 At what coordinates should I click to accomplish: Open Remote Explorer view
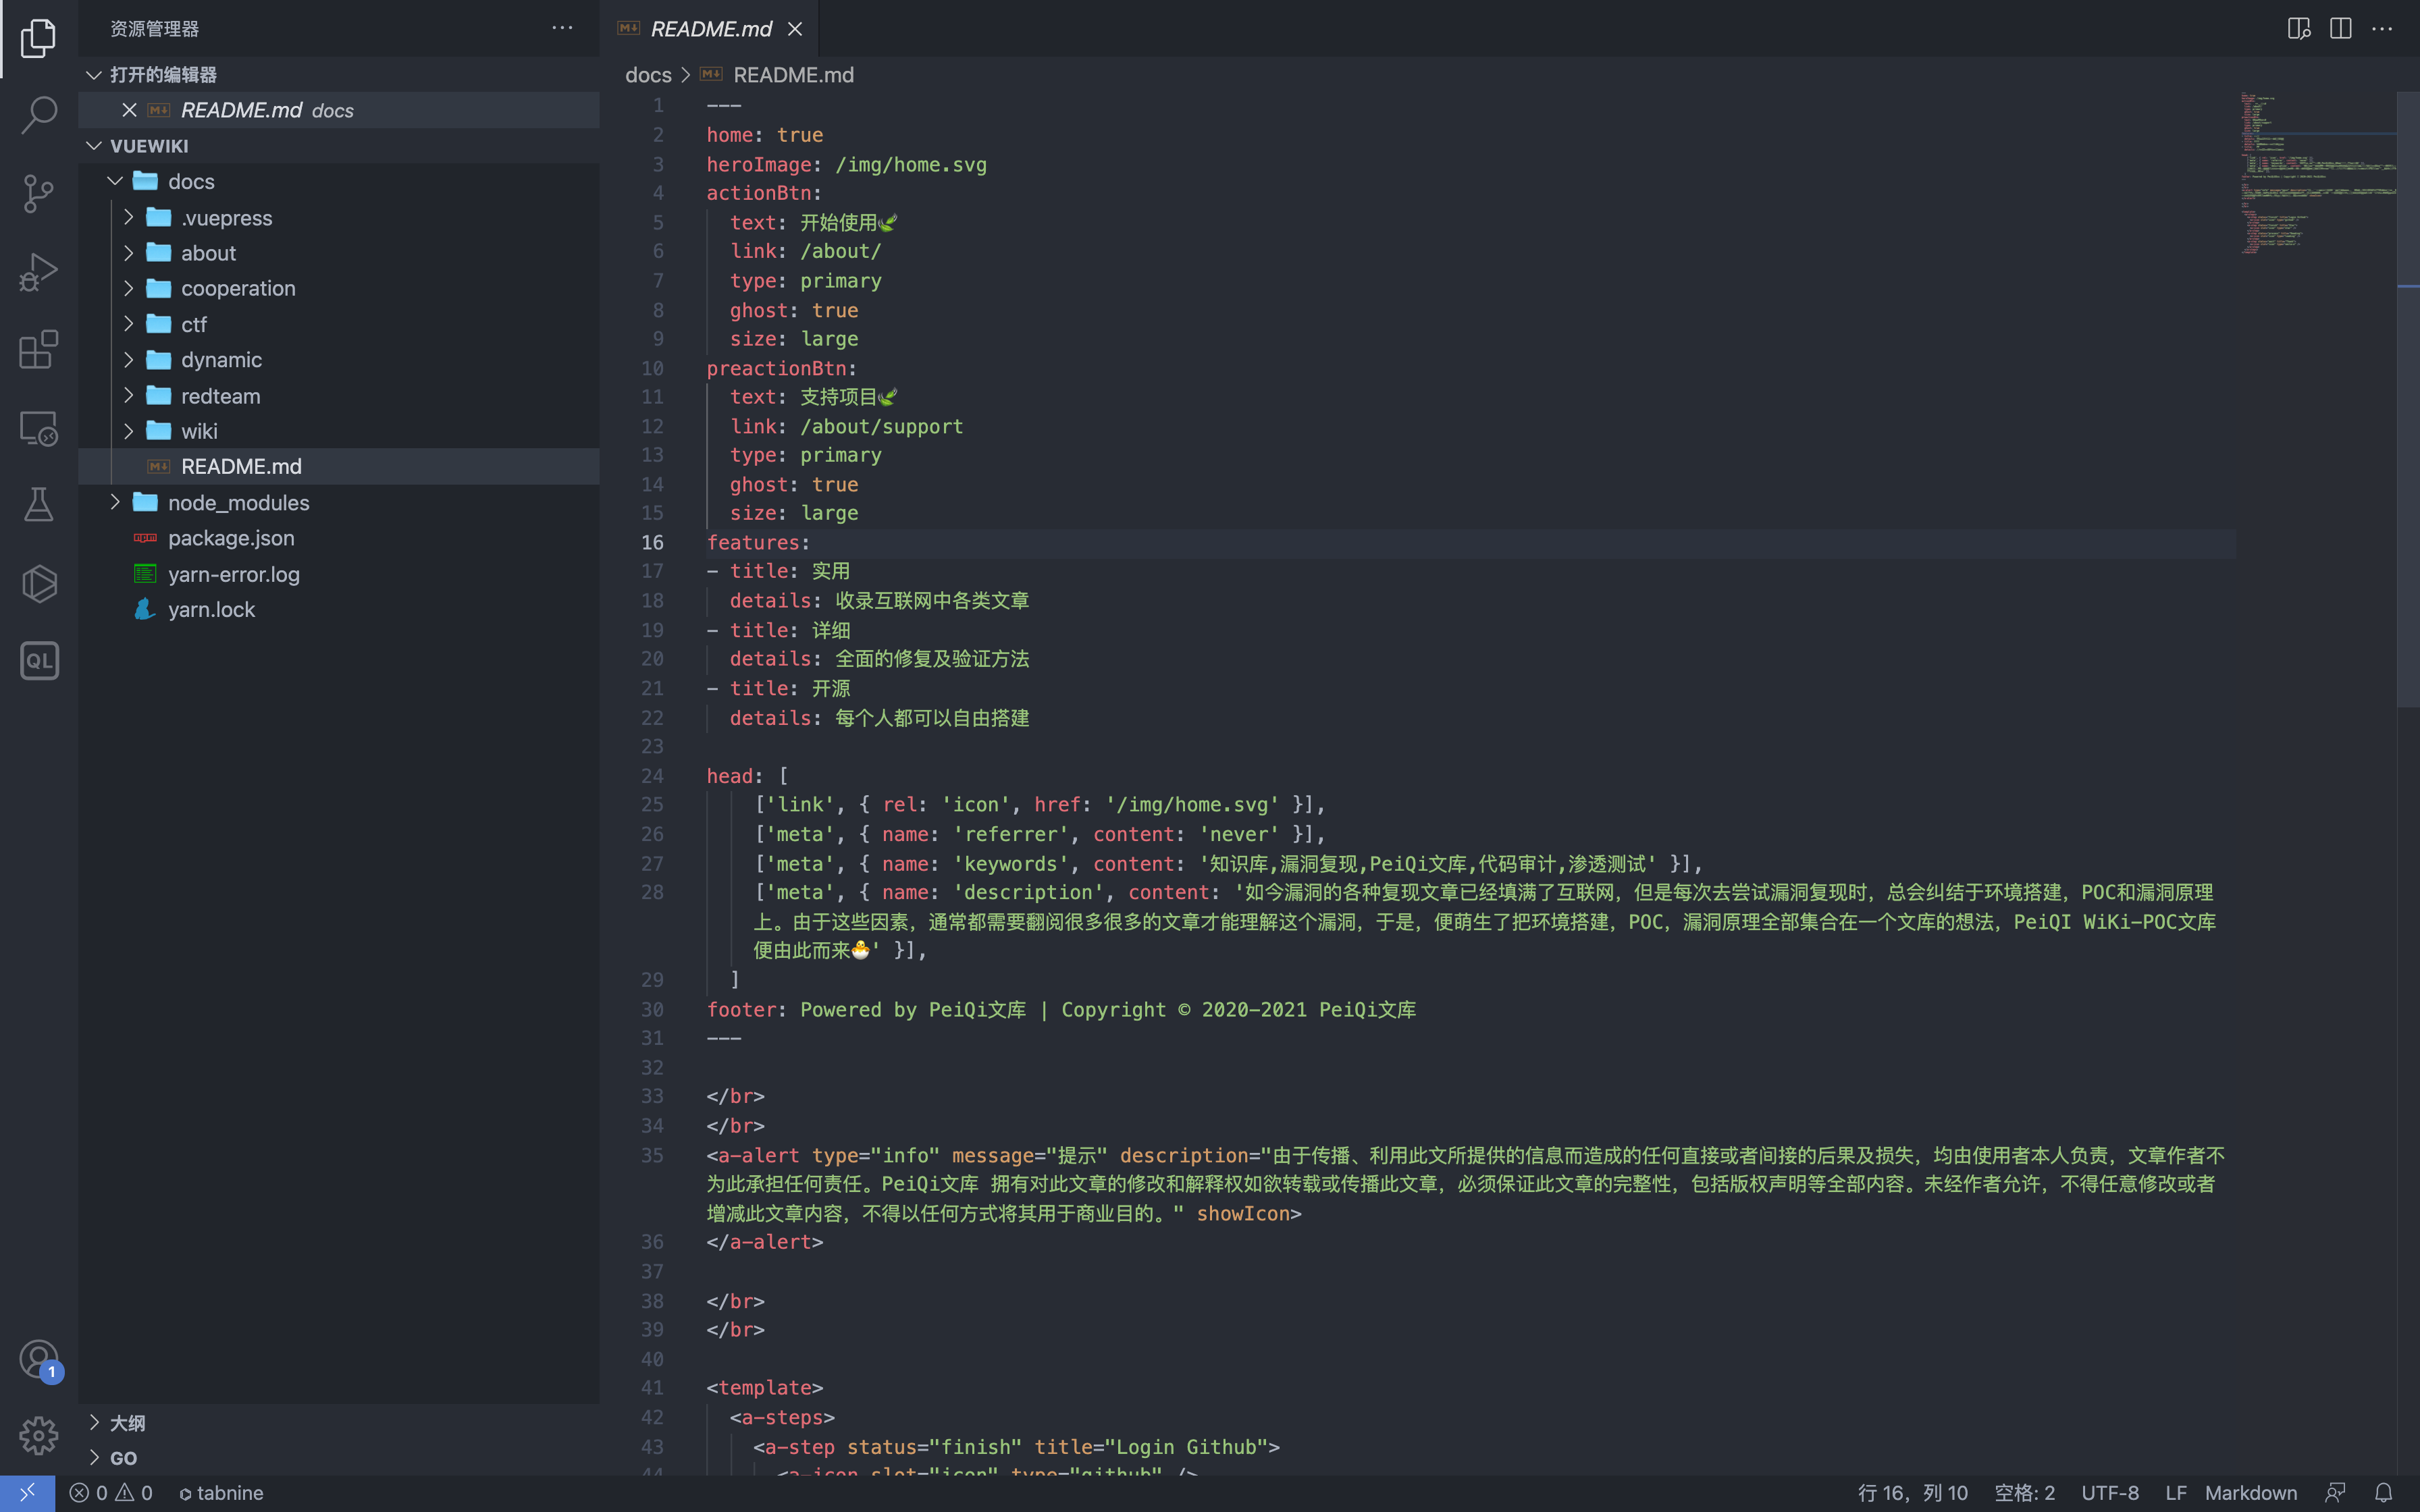[38, 428]
